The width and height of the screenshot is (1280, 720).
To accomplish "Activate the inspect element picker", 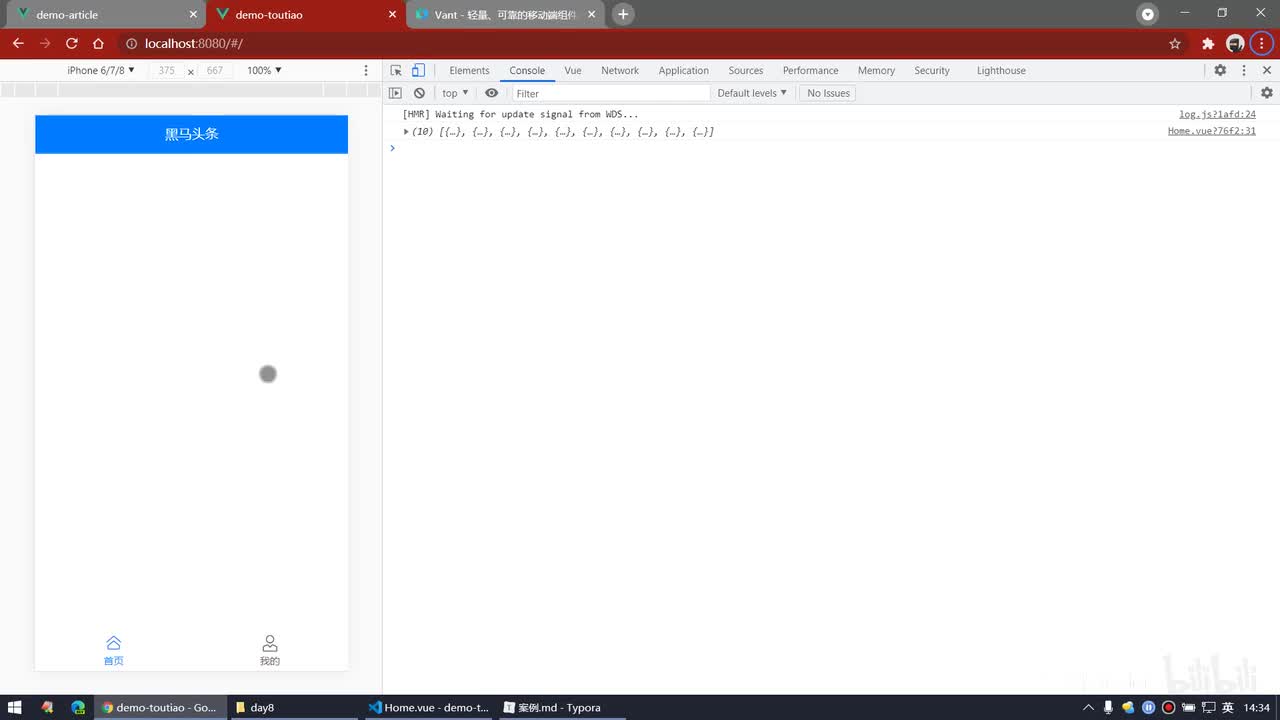I will tap(396, 70).
